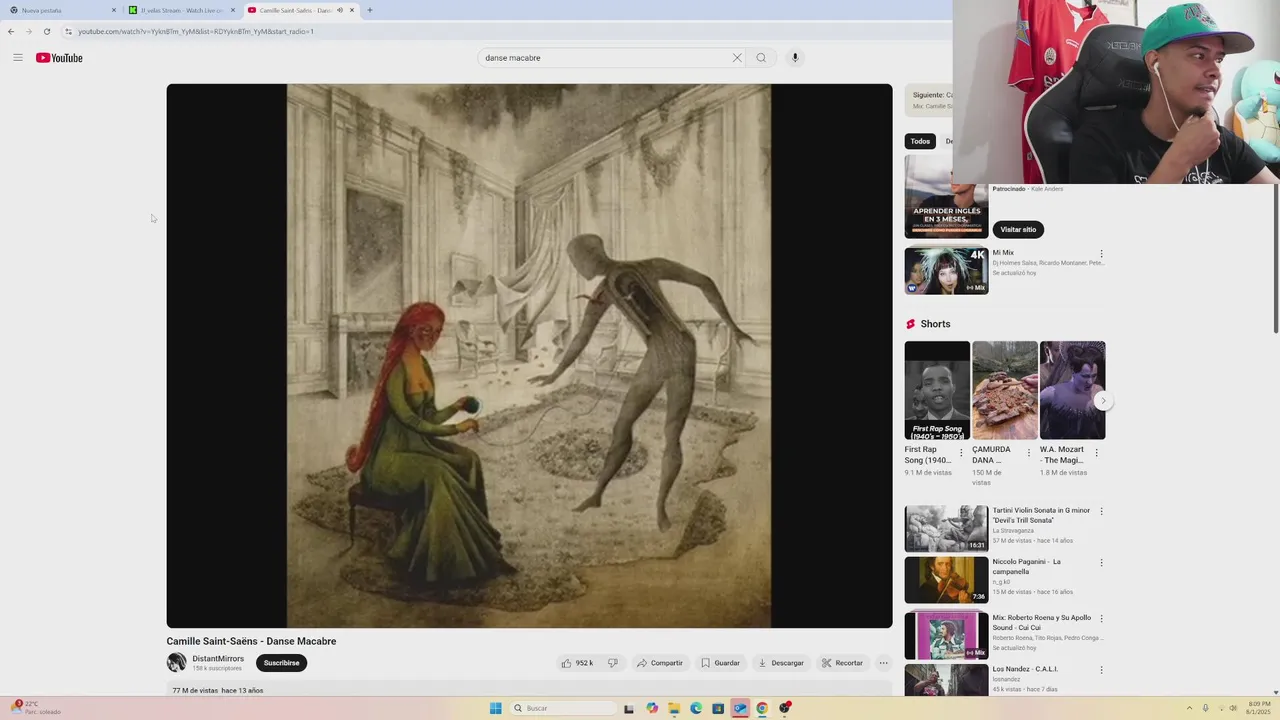This screenshot has width=1280, height=720.
Task: Open the weather widget showing 32°C
Action: tap(38, 707)
